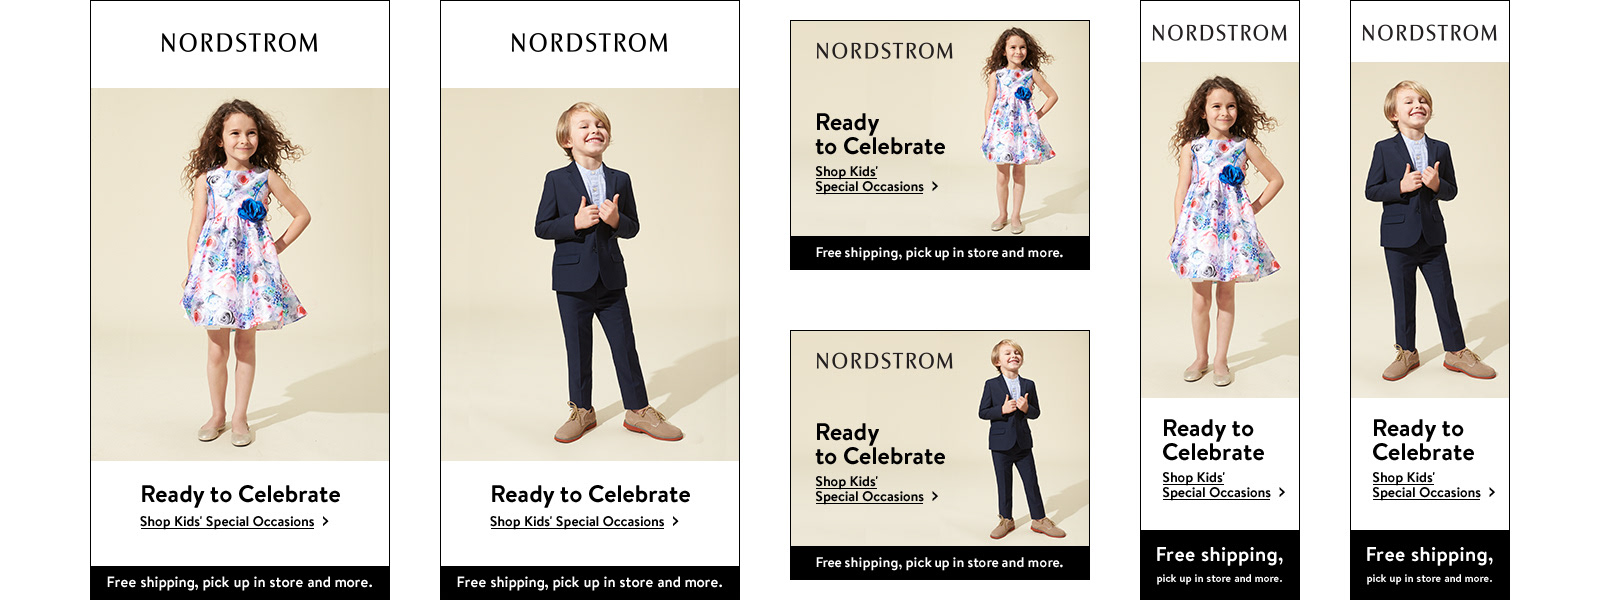1600x600 pixels.
Task: Click Nordstrom logo in lower rectangle boy ad
Action: pos(884,361)
